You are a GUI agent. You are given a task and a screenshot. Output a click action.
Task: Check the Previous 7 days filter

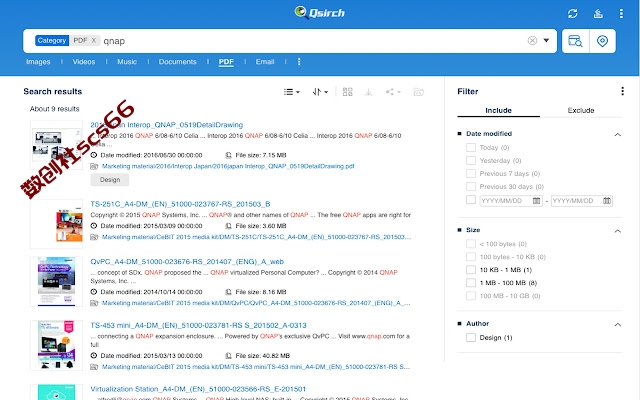(471, 173)
